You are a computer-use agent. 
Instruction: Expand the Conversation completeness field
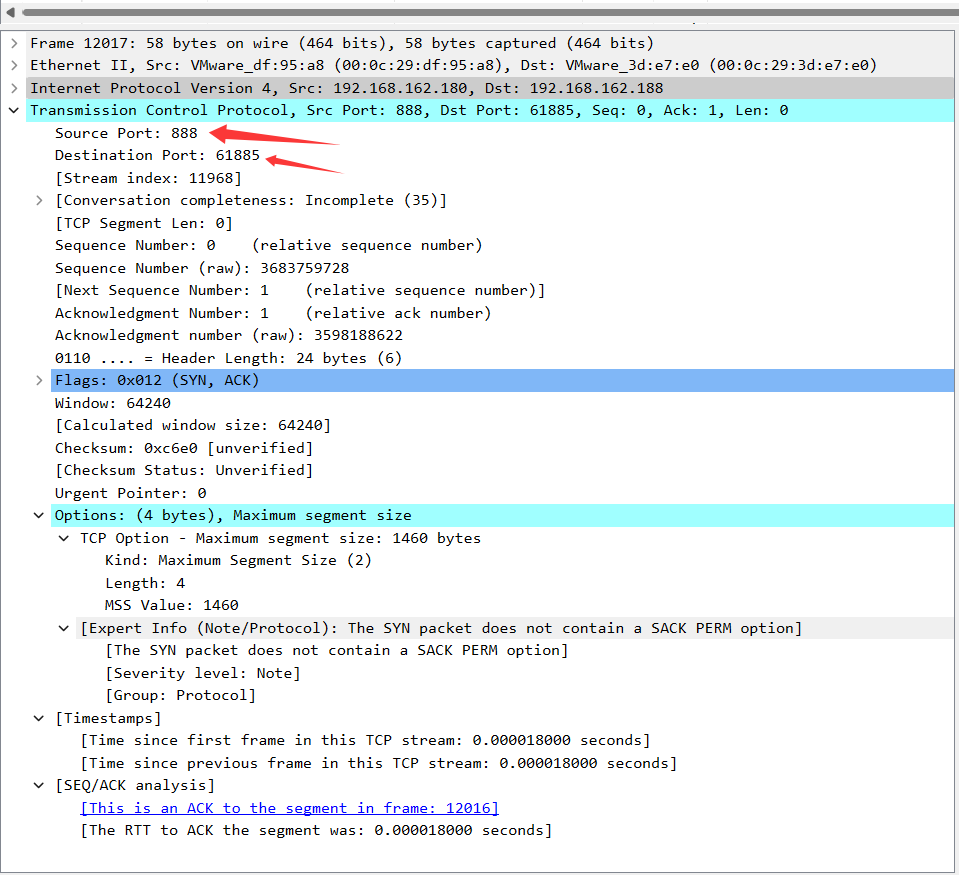[39, 200]
